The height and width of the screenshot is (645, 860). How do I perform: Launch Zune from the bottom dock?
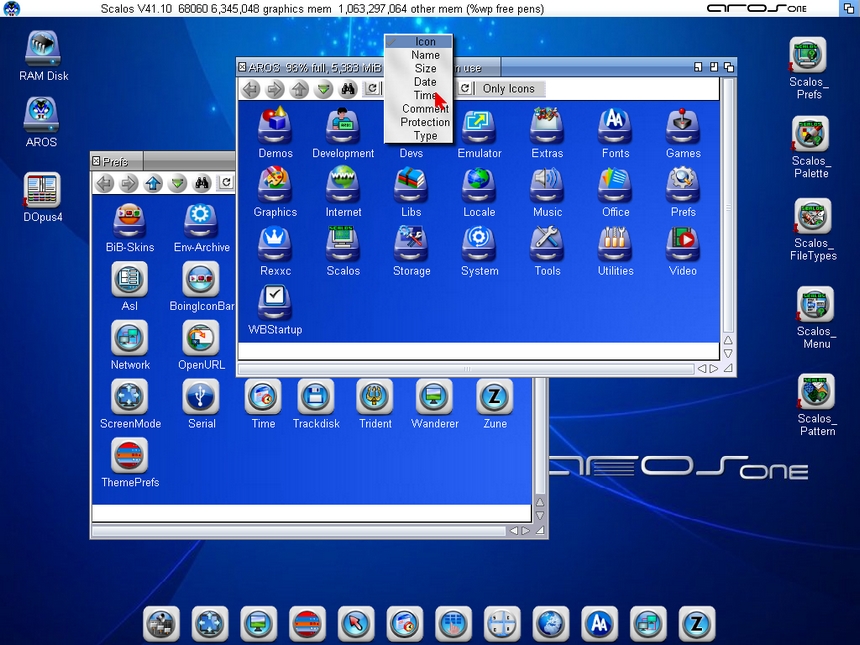(697, 624)
